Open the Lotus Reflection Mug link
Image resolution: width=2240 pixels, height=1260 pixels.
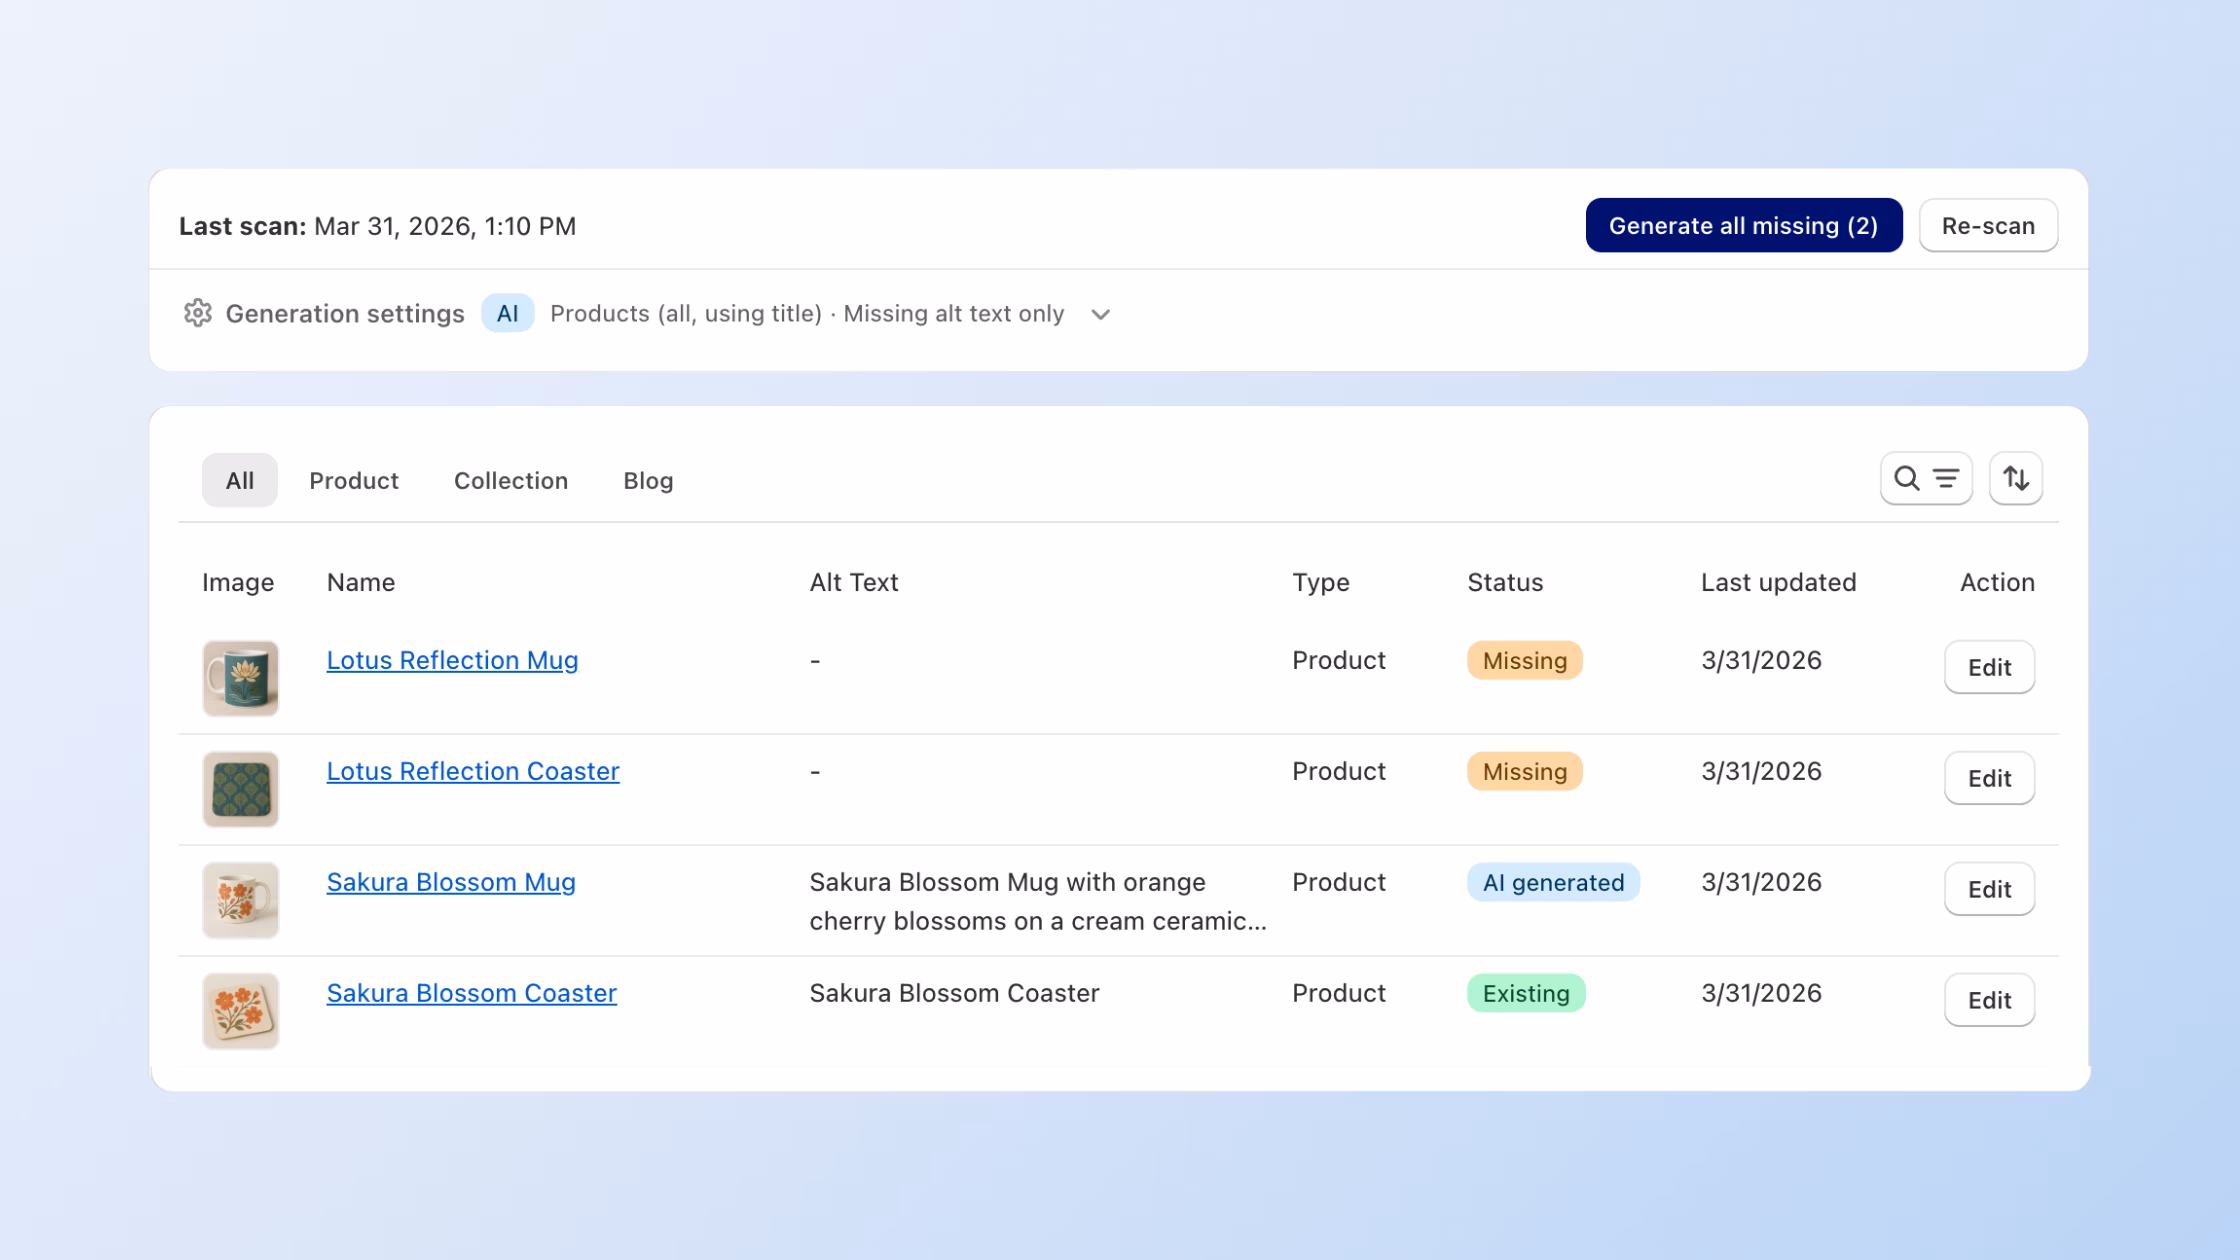[452, 660]
